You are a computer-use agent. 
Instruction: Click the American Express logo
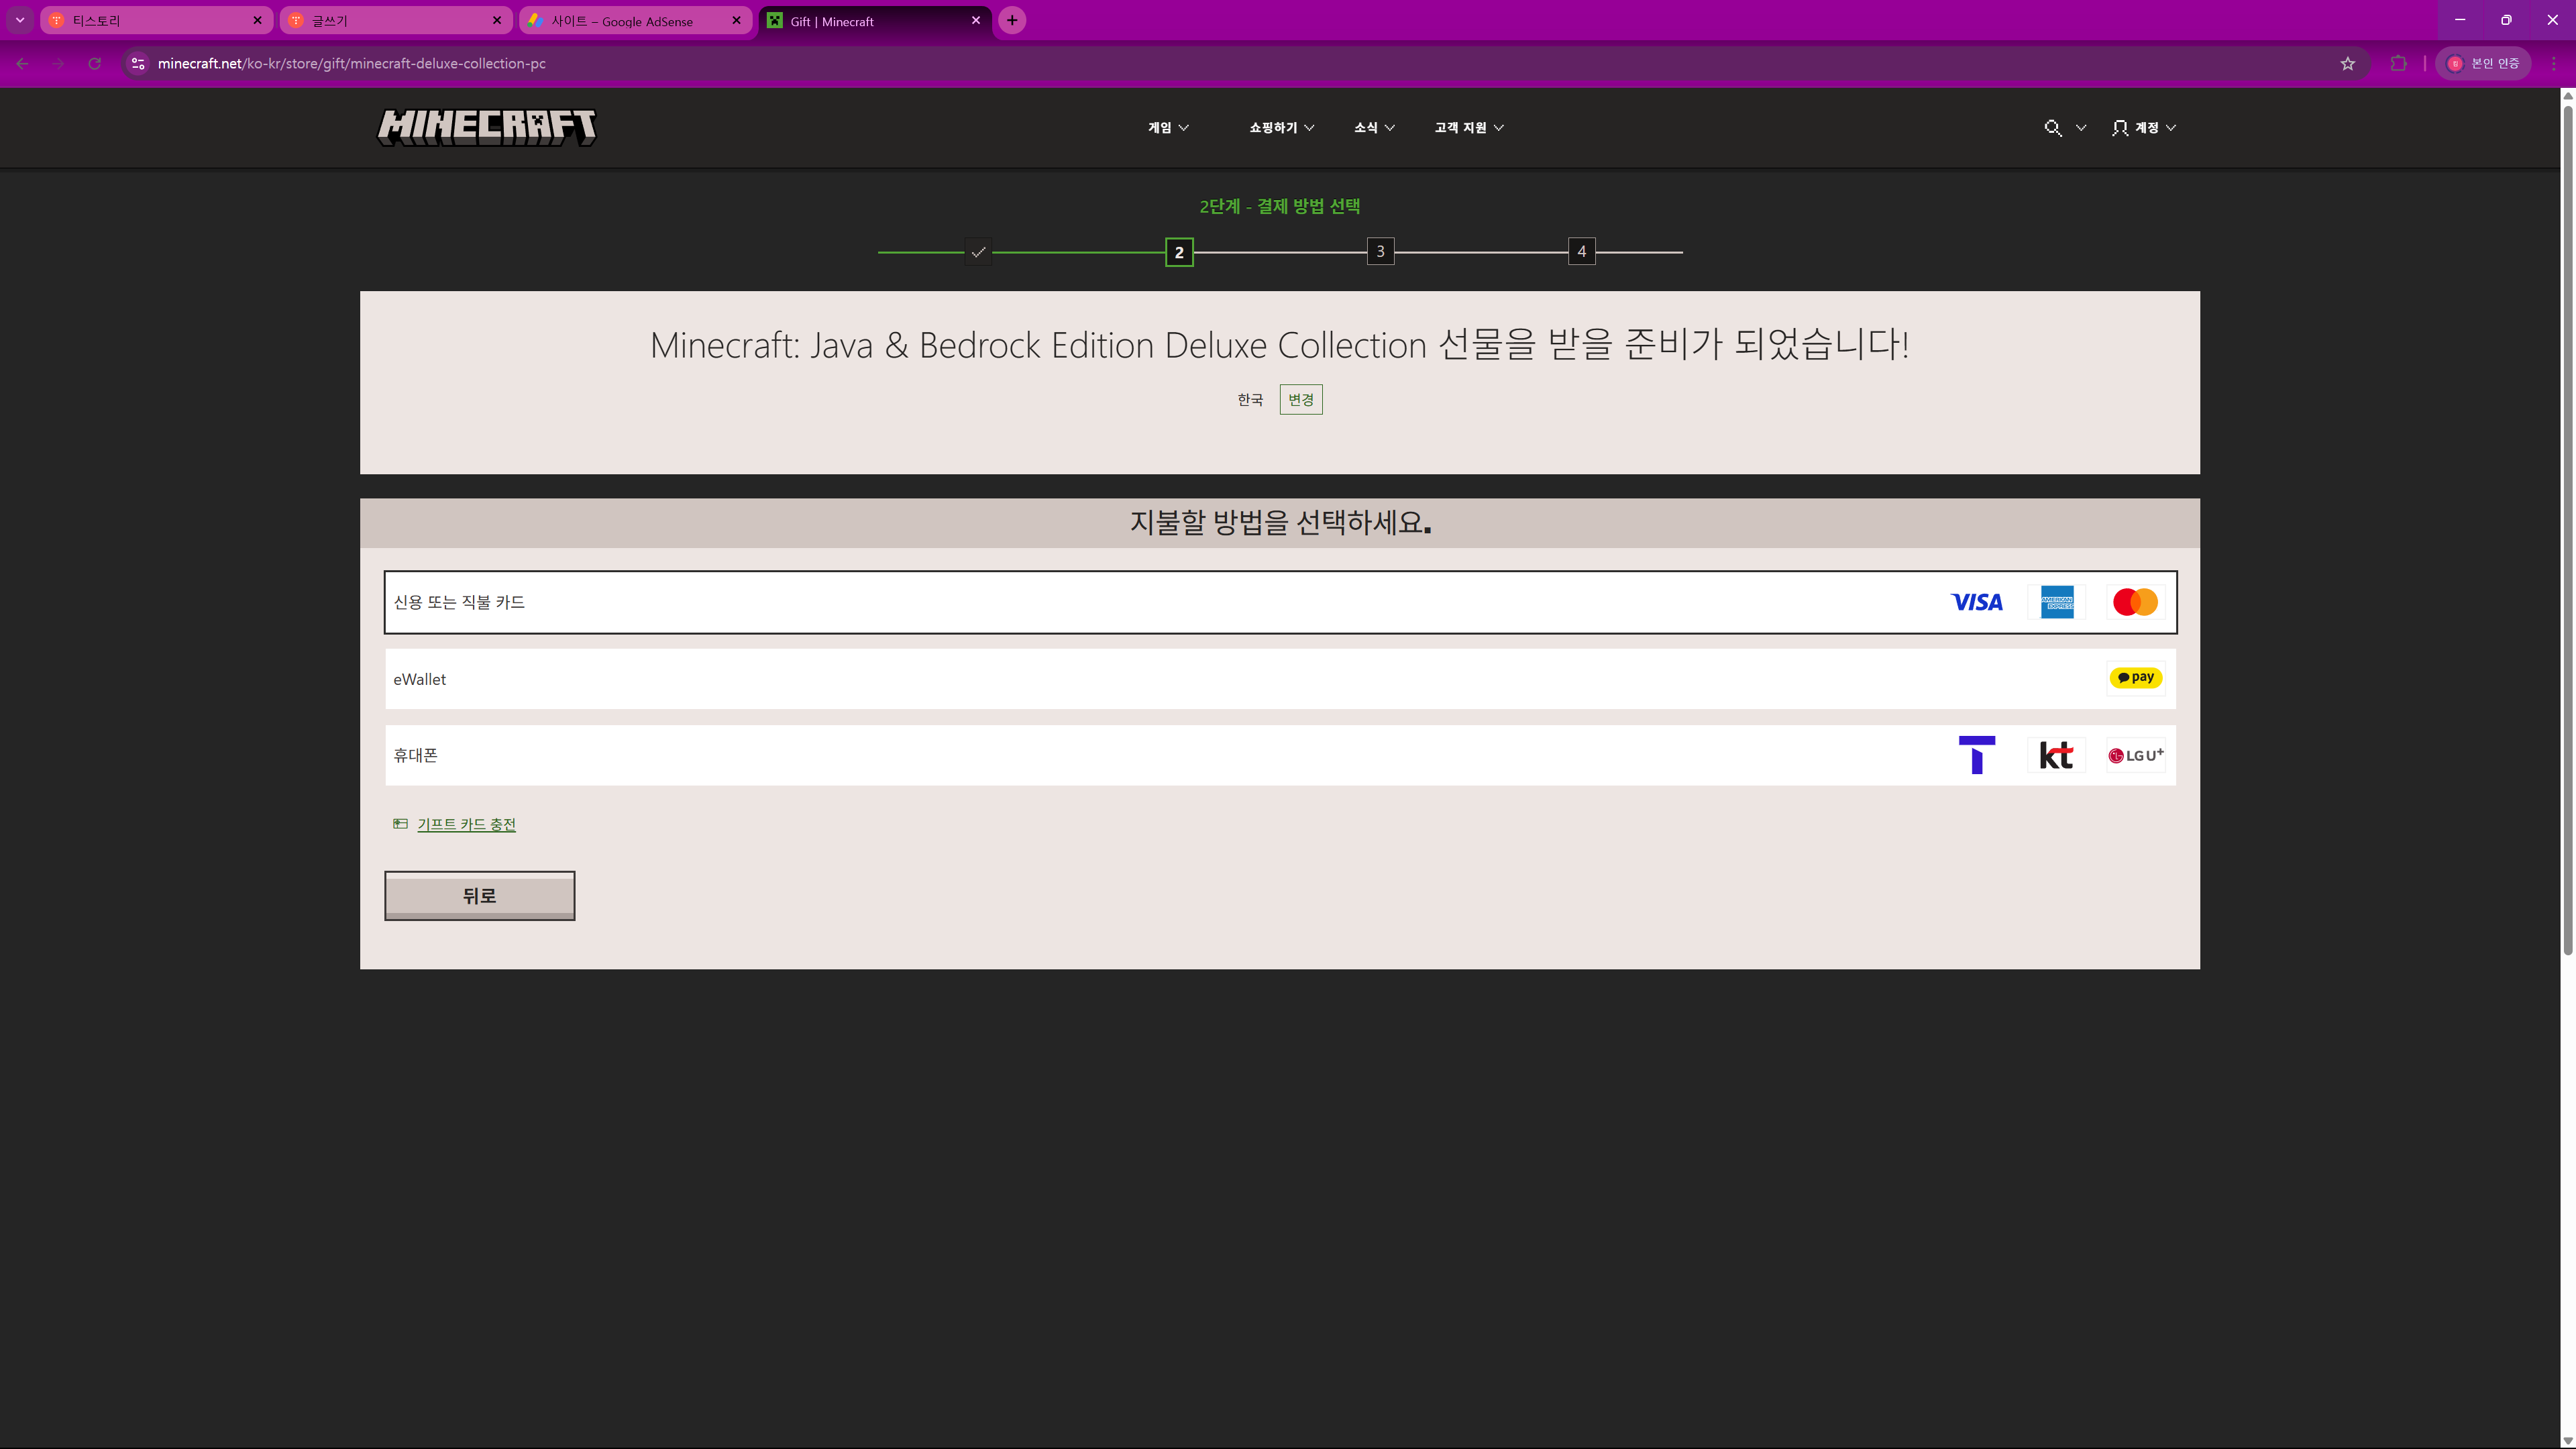[x=2057, y=602]
